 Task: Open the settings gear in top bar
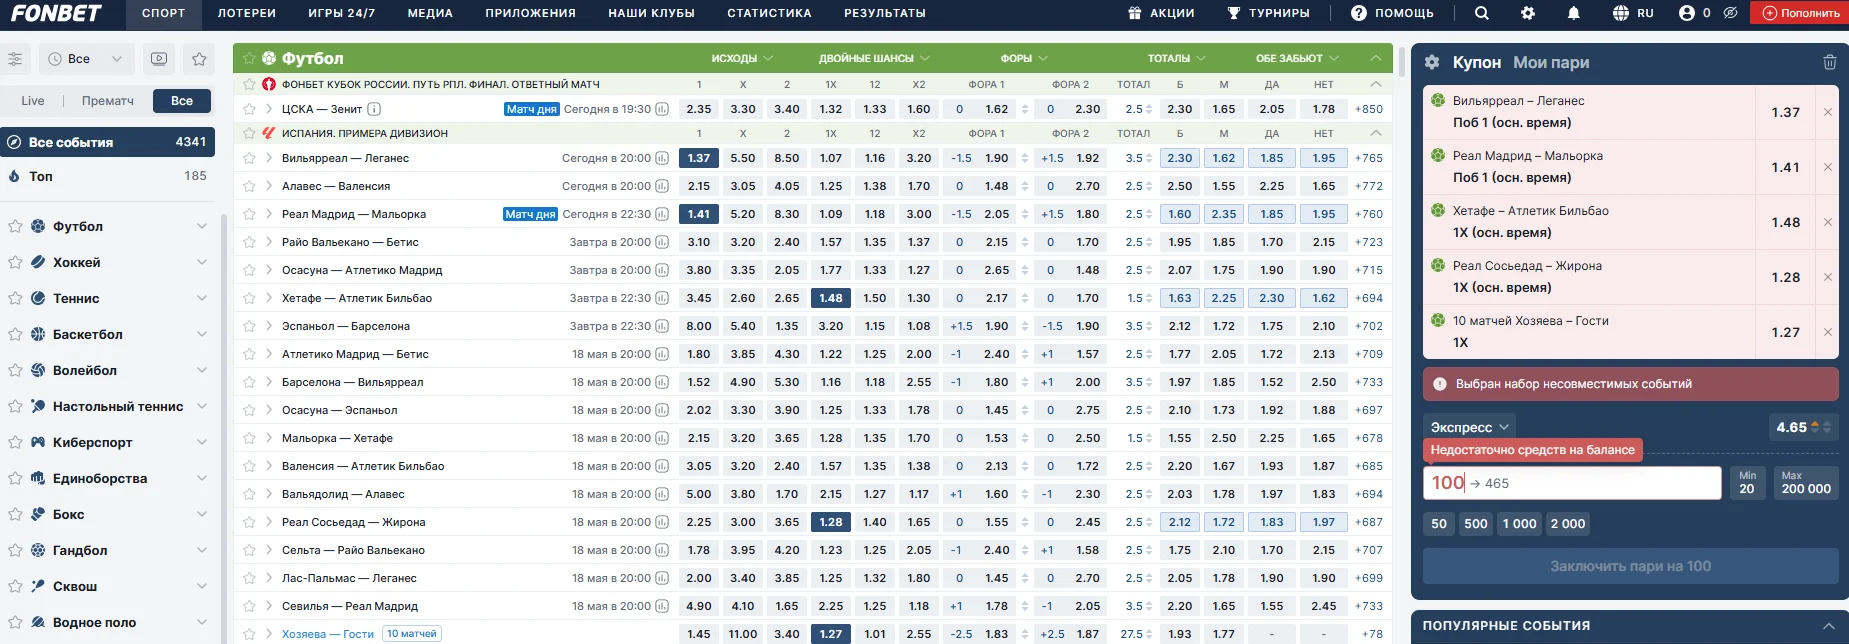tap(1528, 13)
